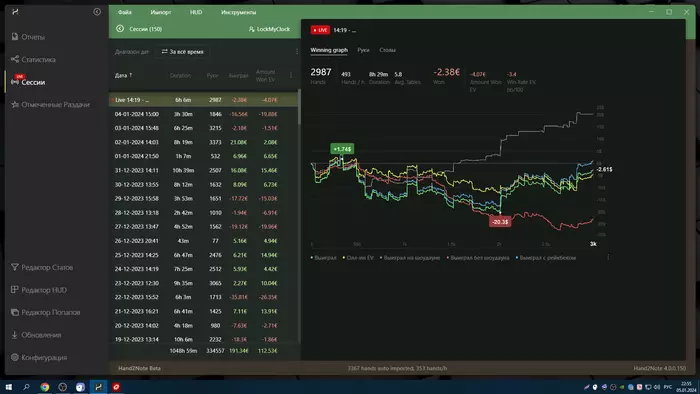700x394 pixels.
Task: Click the Hand2Note logo icon
Action: (15, 12)
